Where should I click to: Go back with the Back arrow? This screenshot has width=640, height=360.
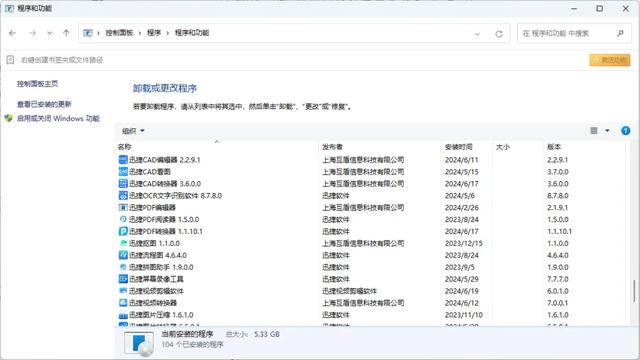(x=13, y=33)
